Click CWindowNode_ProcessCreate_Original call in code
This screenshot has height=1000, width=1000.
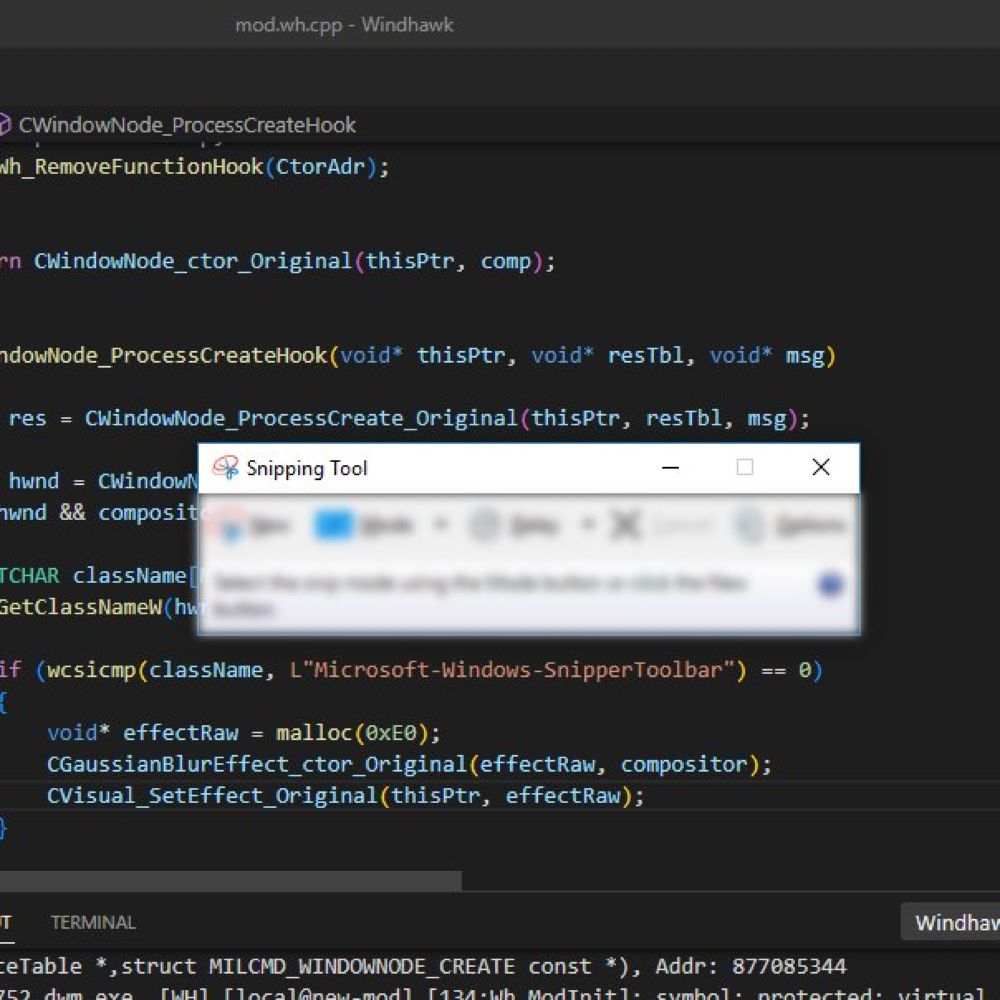(x=301, y=418)
